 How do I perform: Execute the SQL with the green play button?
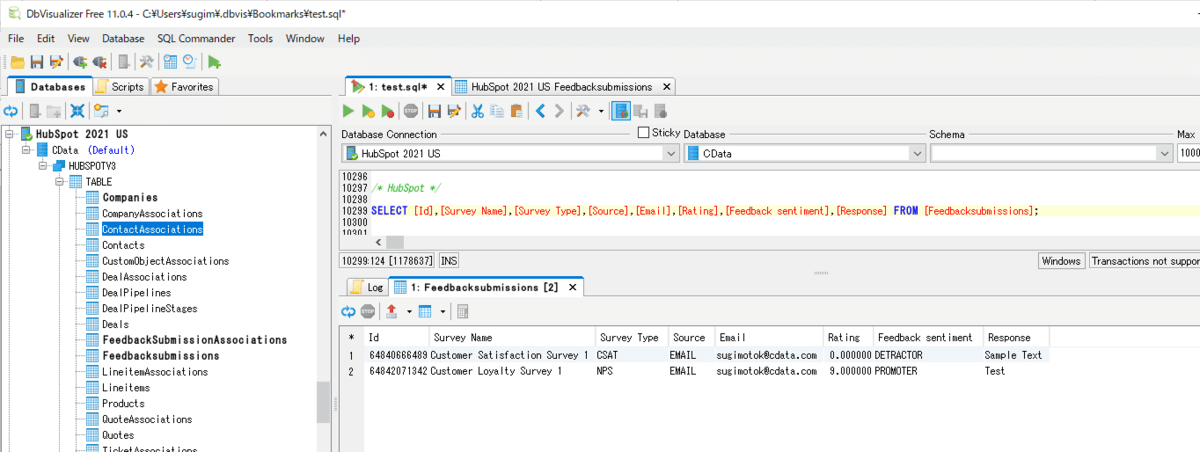[348, 111]
